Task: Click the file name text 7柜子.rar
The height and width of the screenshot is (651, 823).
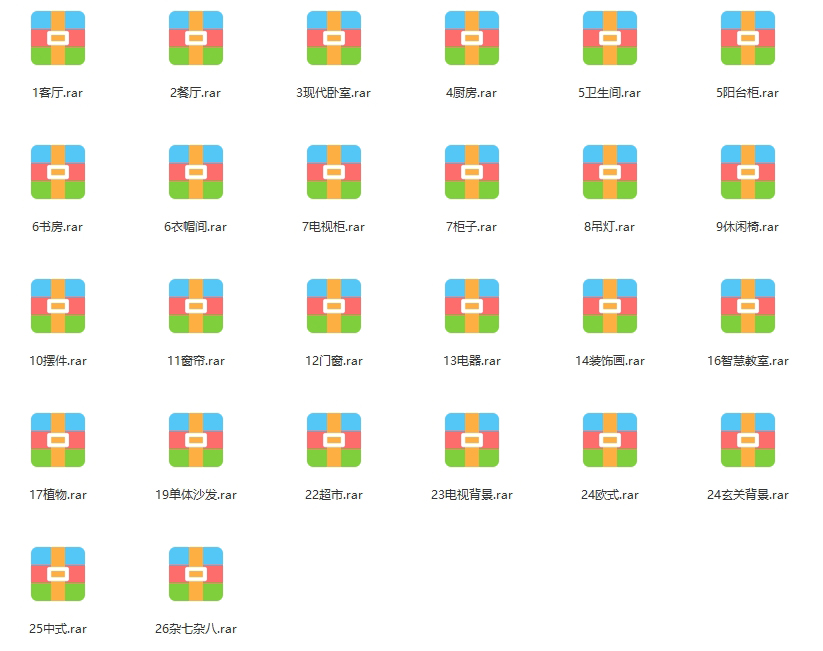Action: [472, 227]
